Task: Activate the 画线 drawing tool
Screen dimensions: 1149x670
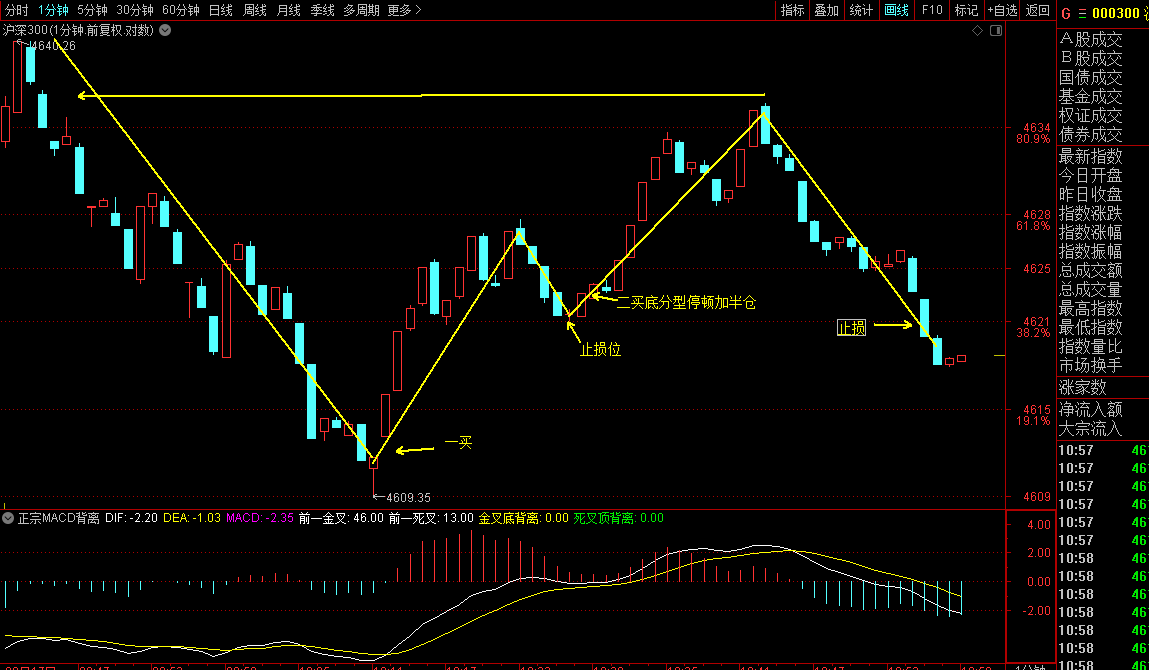Action: 896,10
